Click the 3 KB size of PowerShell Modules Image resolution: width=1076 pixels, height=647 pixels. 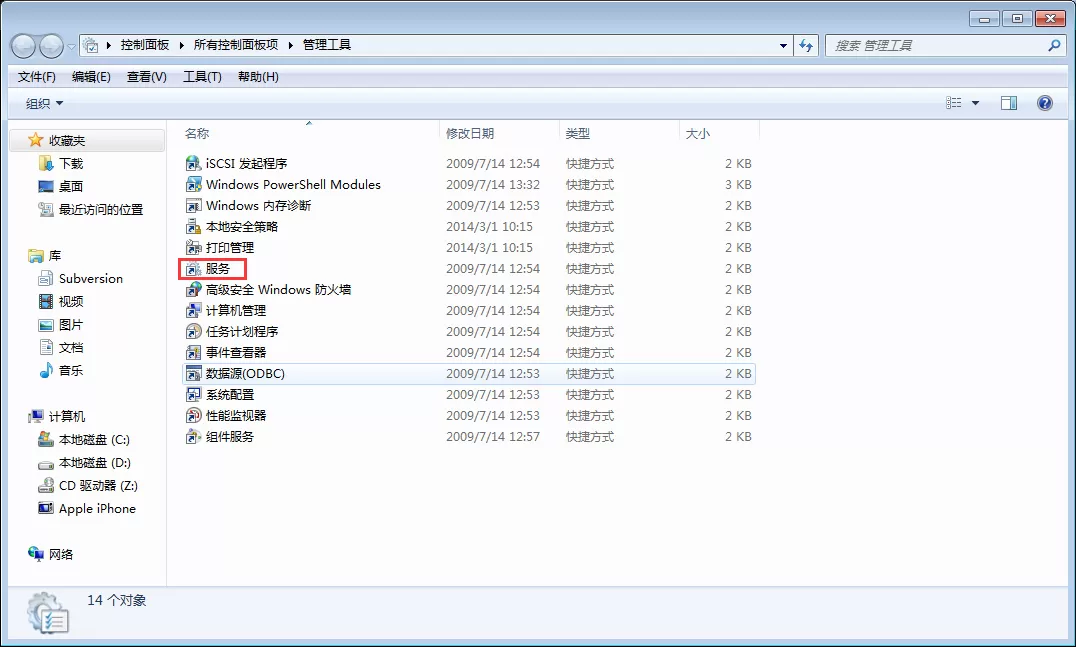[x=738, y=185]
